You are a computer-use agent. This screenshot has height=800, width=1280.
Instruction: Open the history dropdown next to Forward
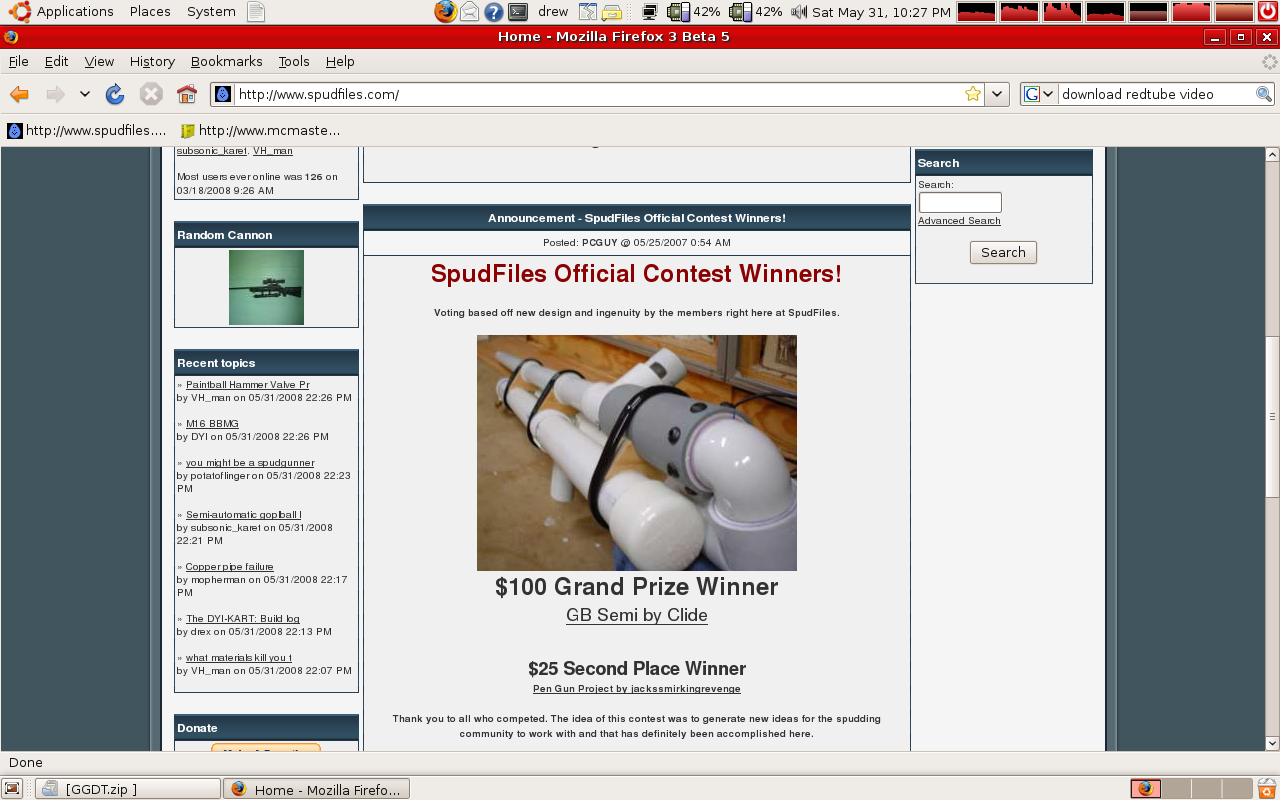pos(85,94)
